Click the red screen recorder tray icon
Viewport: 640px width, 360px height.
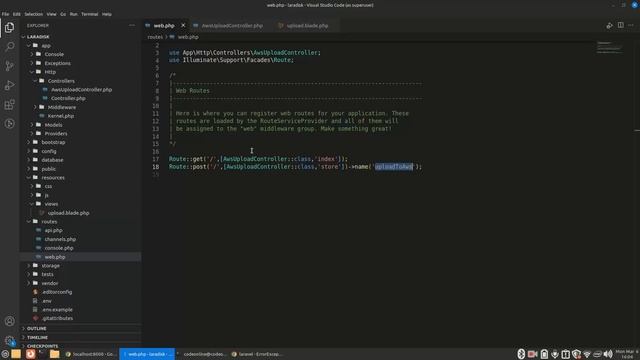pyautogui.click(x=532, y=354)
